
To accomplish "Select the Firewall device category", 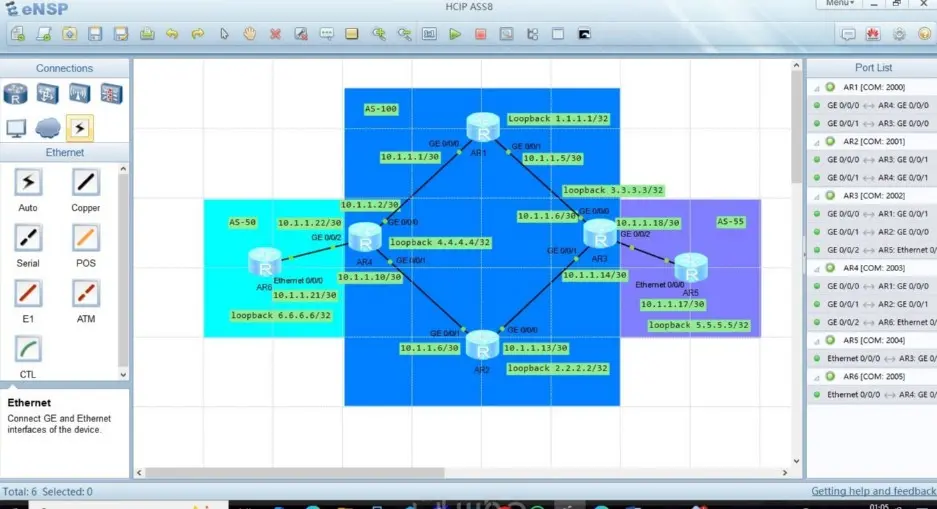I will pos(111,94).
